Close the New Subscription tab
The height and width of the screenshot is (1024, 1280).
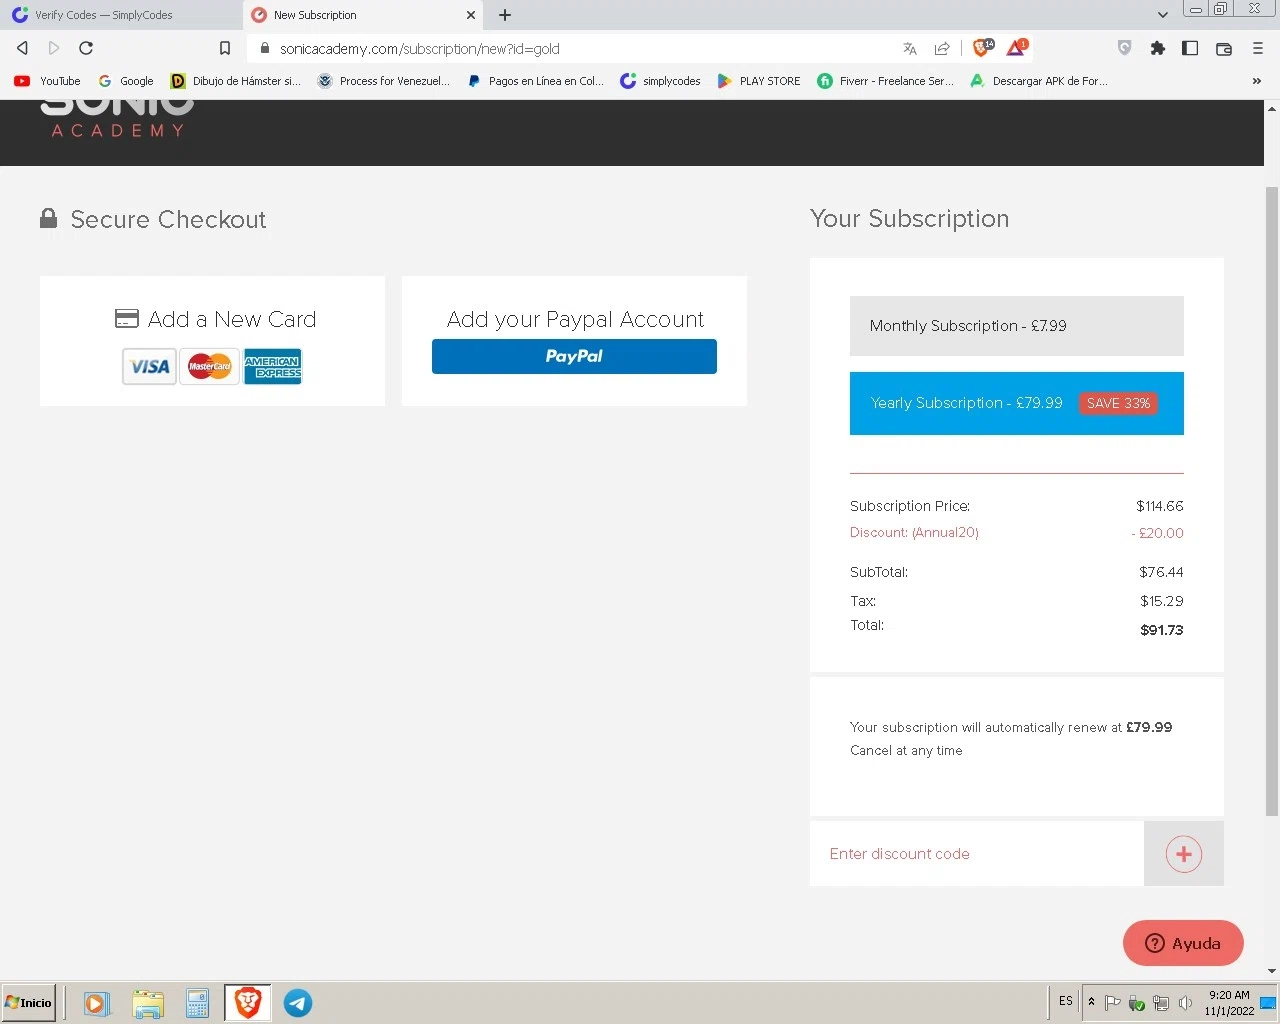click(x=471, y=15)
